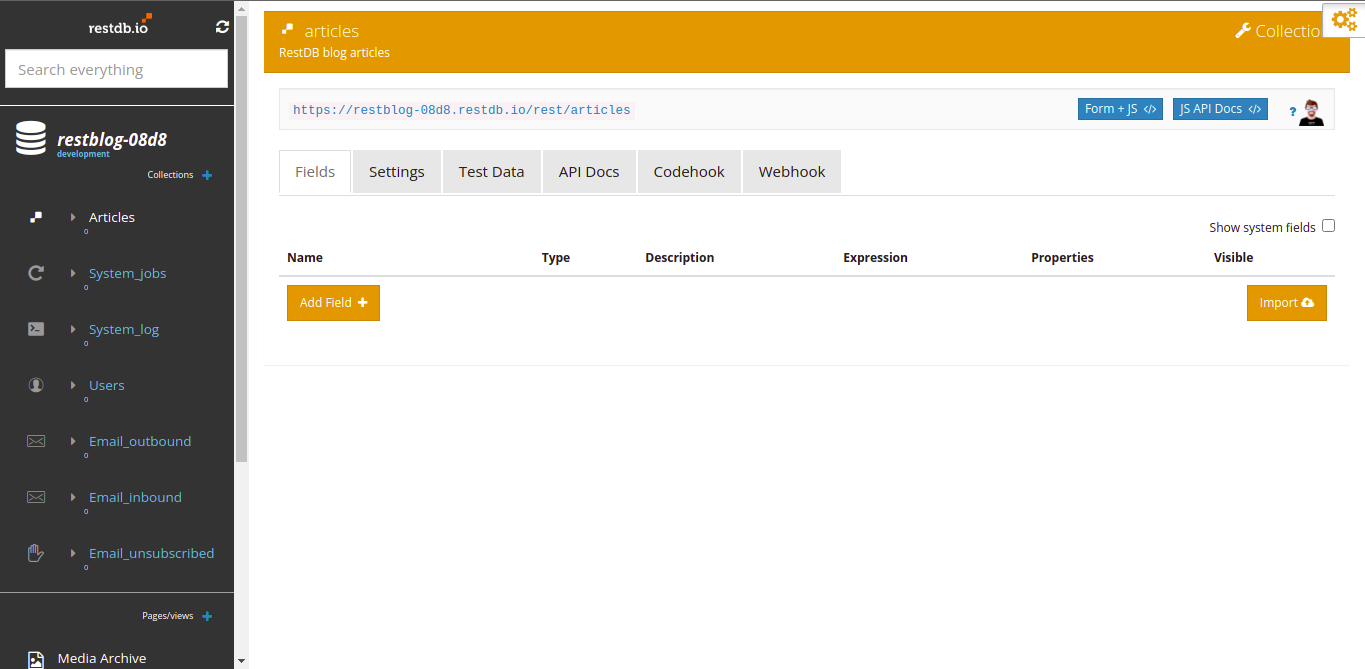Open the Codehook tab

tap(689, 171)
